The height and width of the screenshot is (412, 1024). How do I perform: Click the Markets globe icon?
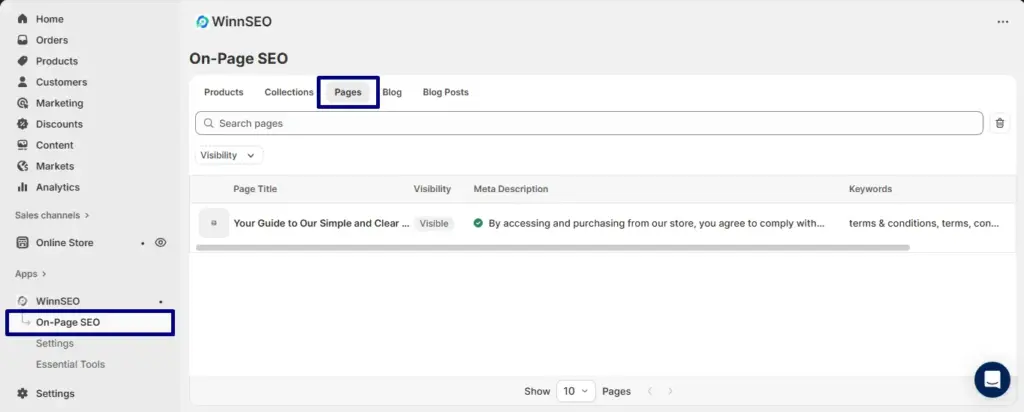(x=23, y=166)
